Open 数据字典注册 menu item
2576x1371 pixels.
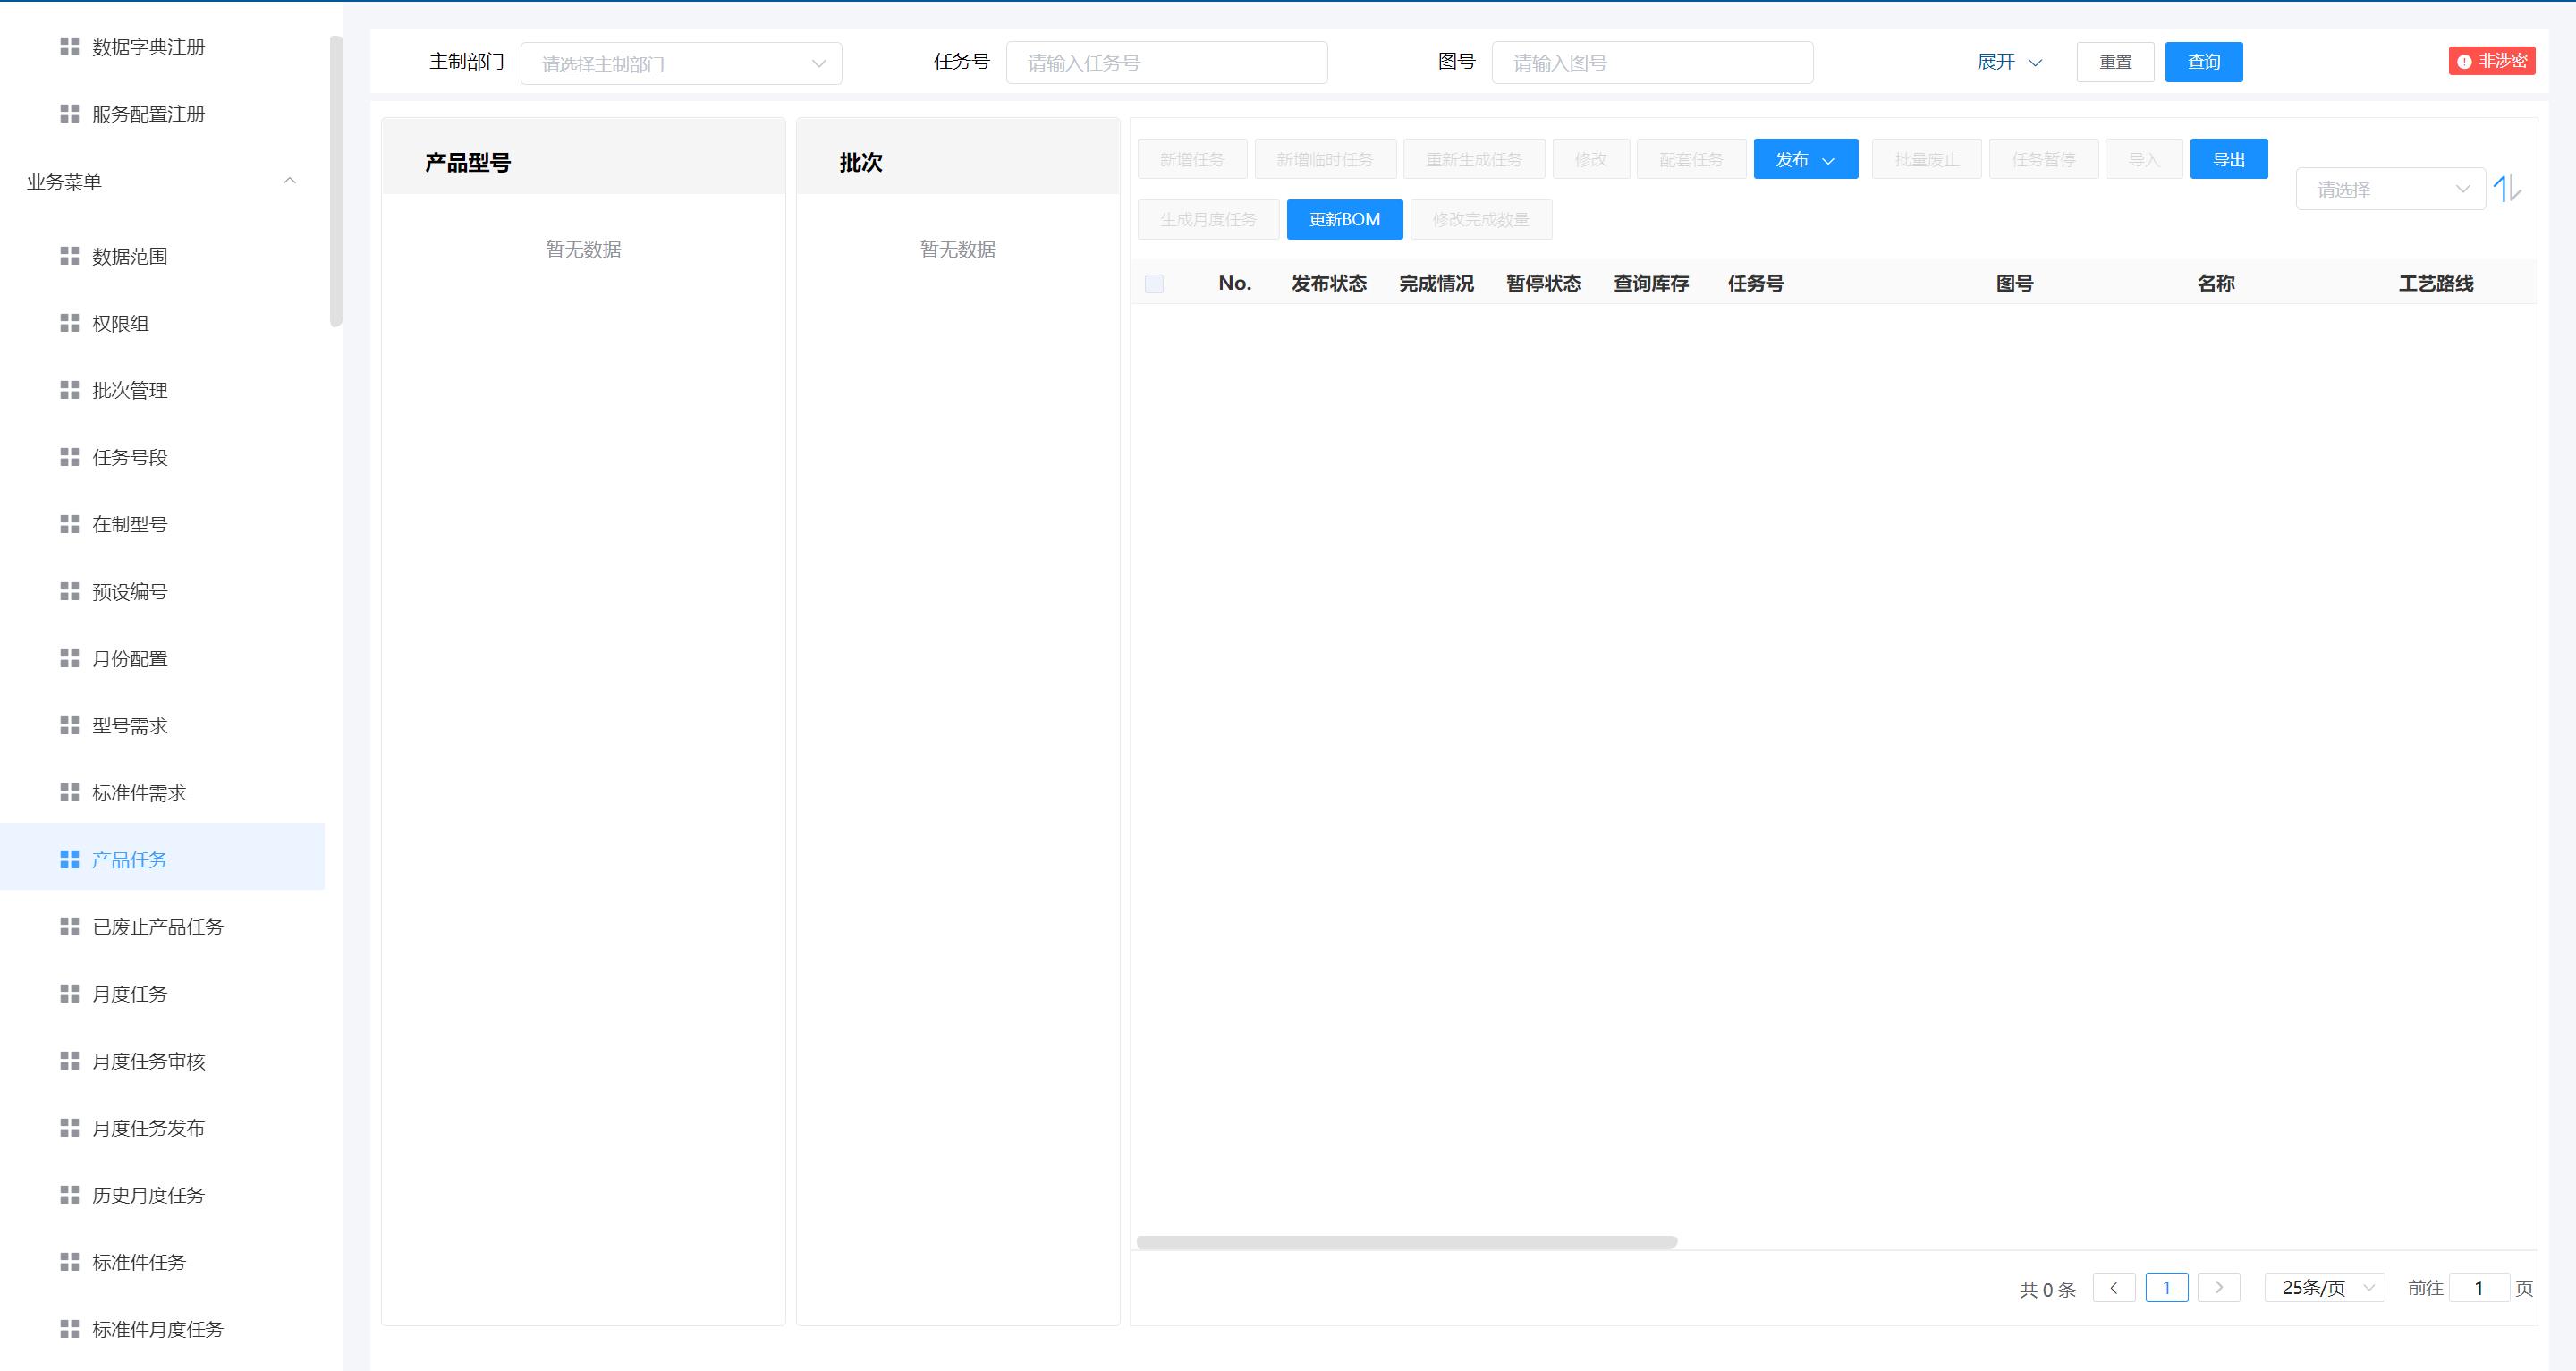(x=162, y=47)
